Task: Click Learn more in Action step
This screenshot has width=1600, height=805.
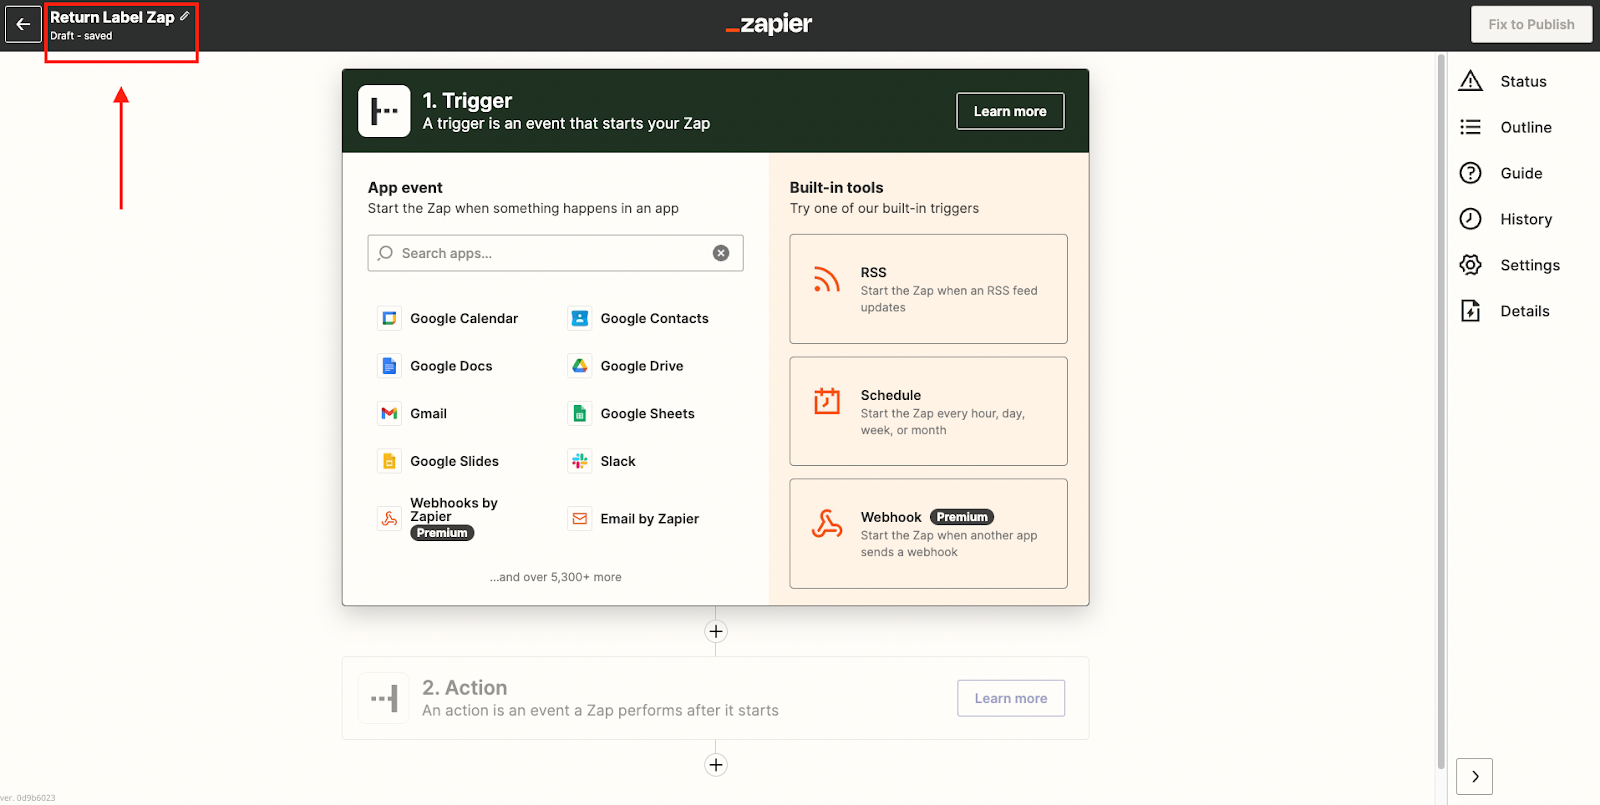Action: point(1011,698)
